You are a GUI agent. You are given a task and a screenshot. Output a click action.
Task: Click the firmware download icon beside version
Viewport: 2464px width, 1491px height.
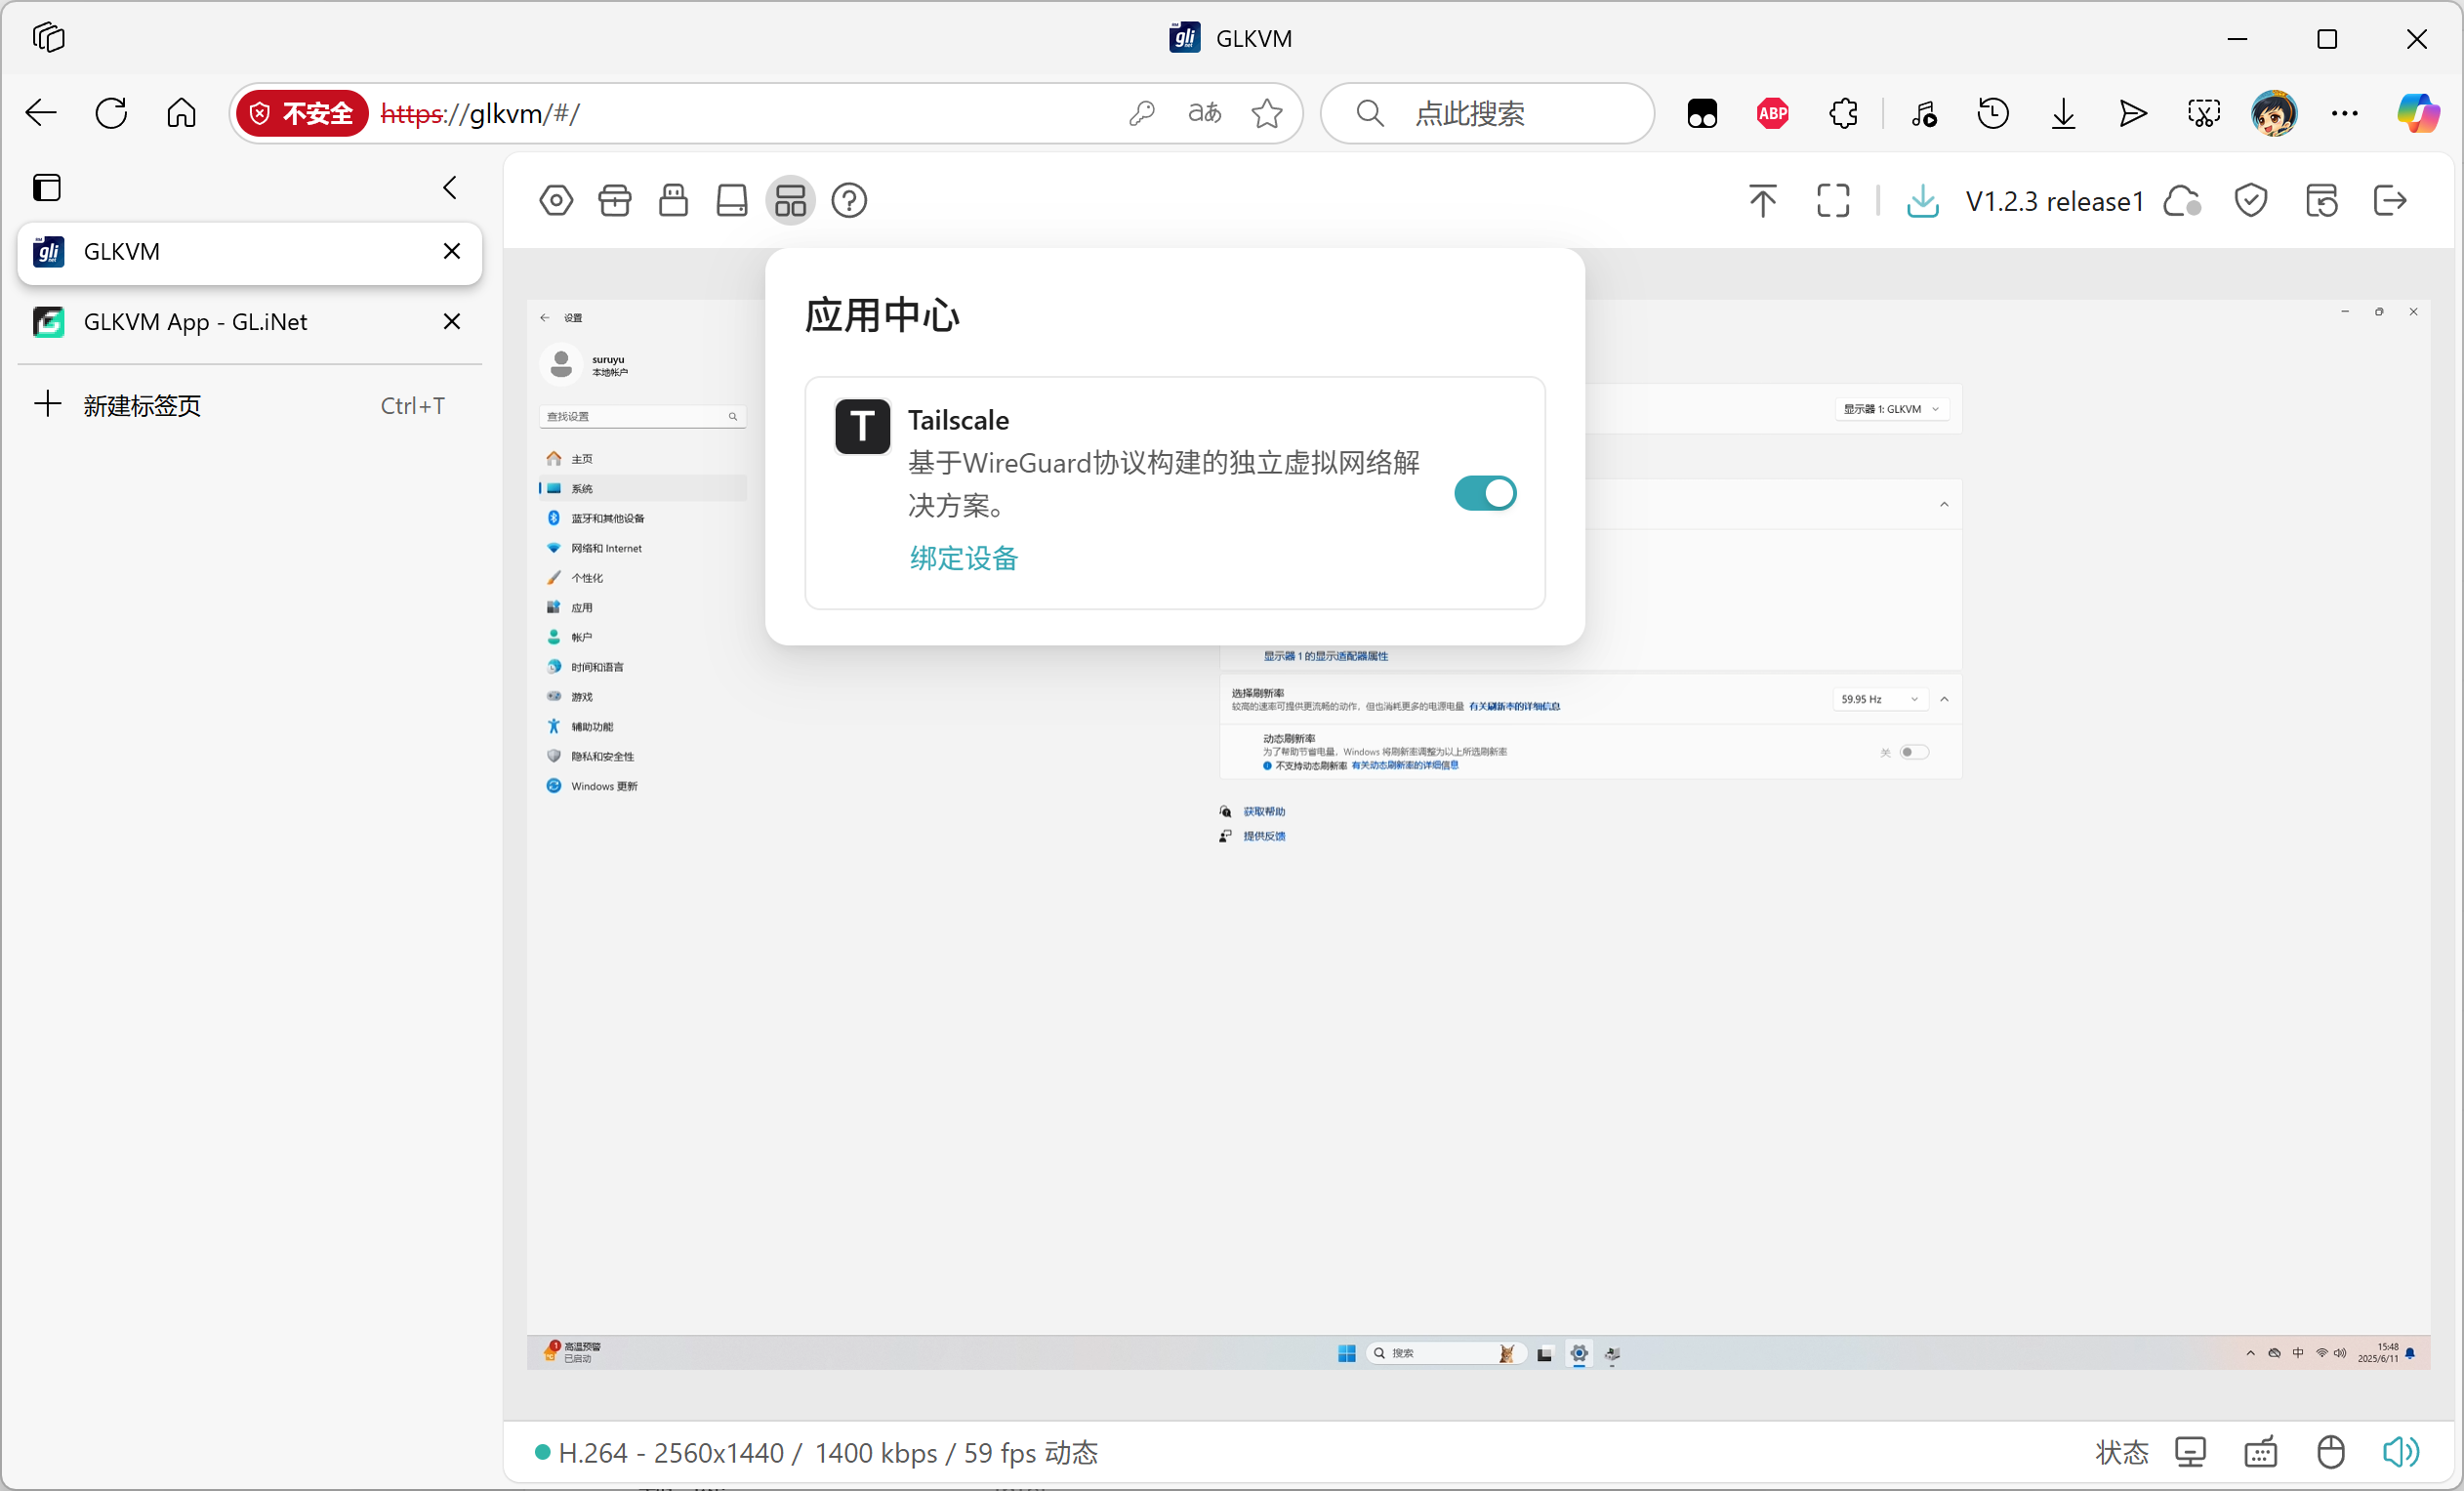(1922, 201)
